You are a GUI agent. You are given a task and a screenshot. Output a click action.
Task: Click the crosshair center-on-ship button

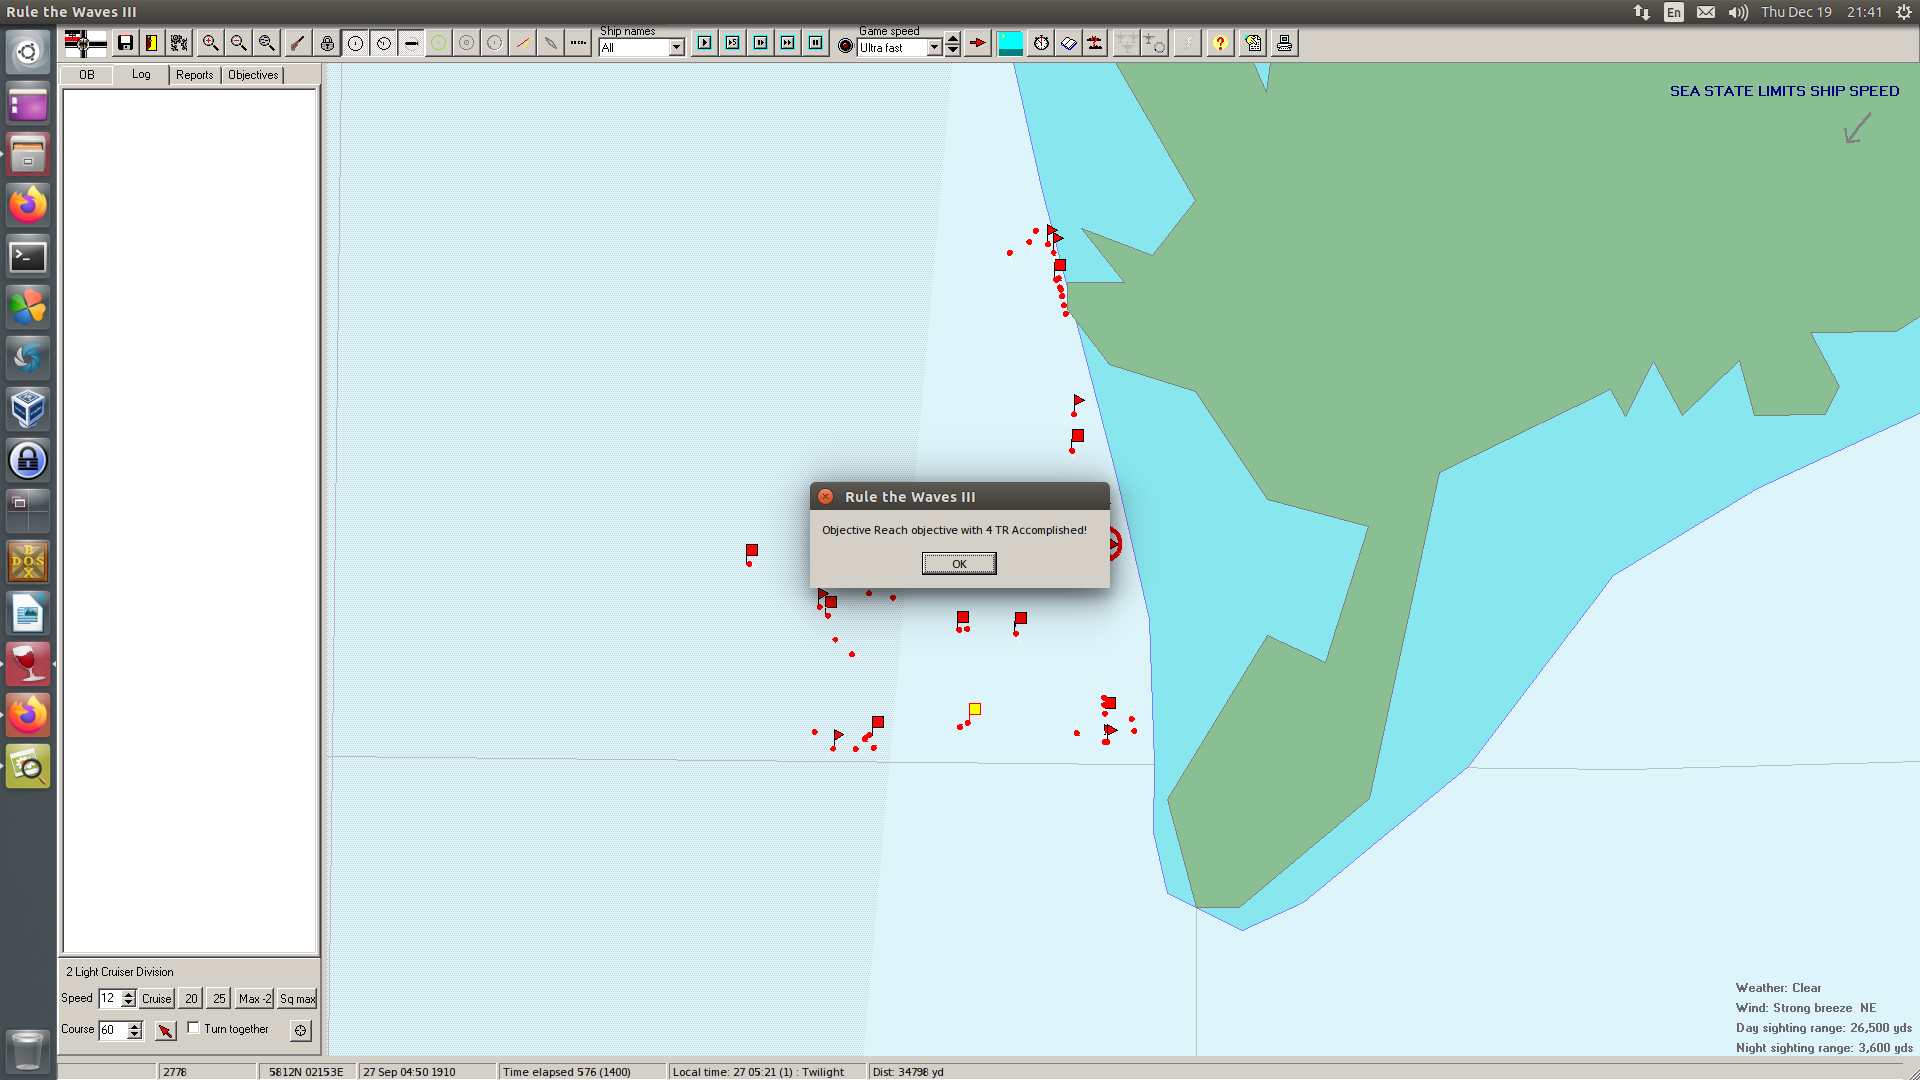[300, 1030]
